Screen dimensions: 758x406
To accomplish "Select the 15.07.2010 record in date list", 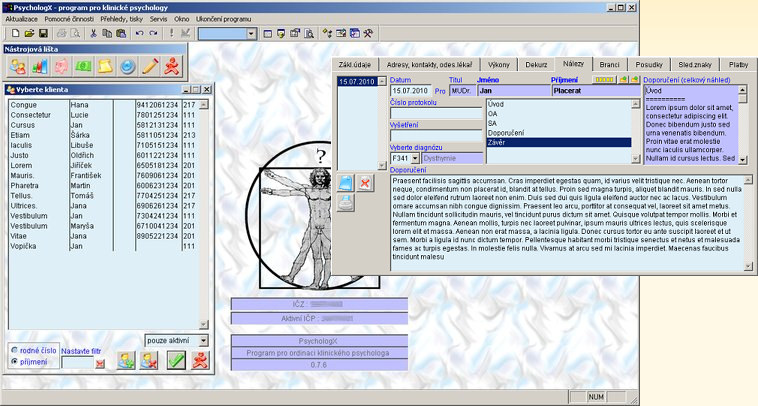I will 357,82.
